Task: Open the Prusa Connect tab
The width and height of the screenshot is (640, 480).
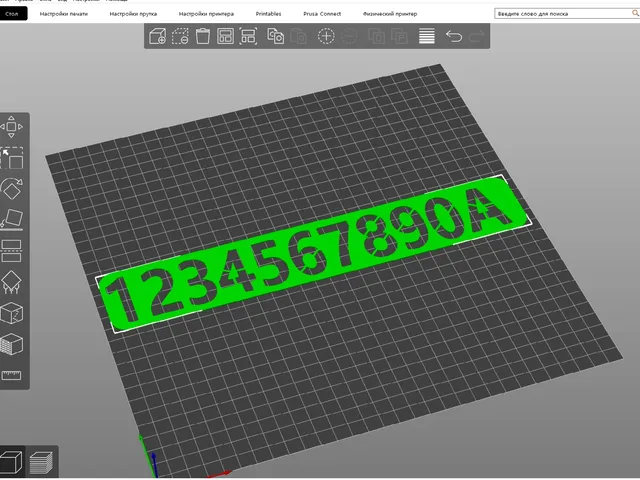Action: [322, 13]
